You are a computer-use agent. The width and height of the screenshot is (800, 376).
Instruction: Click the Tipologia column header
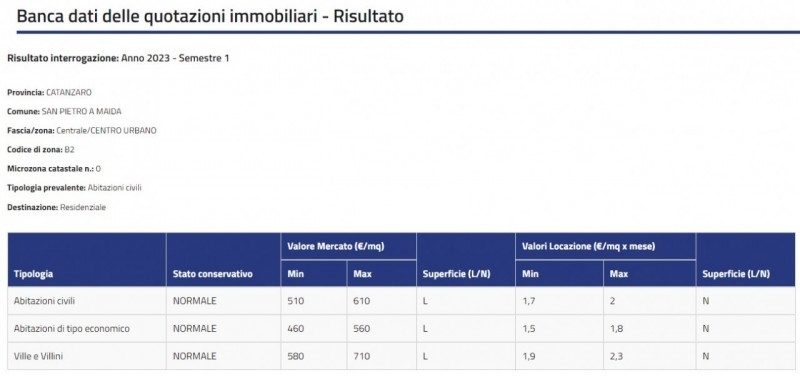pyautogui.click(x=33, y=274)
